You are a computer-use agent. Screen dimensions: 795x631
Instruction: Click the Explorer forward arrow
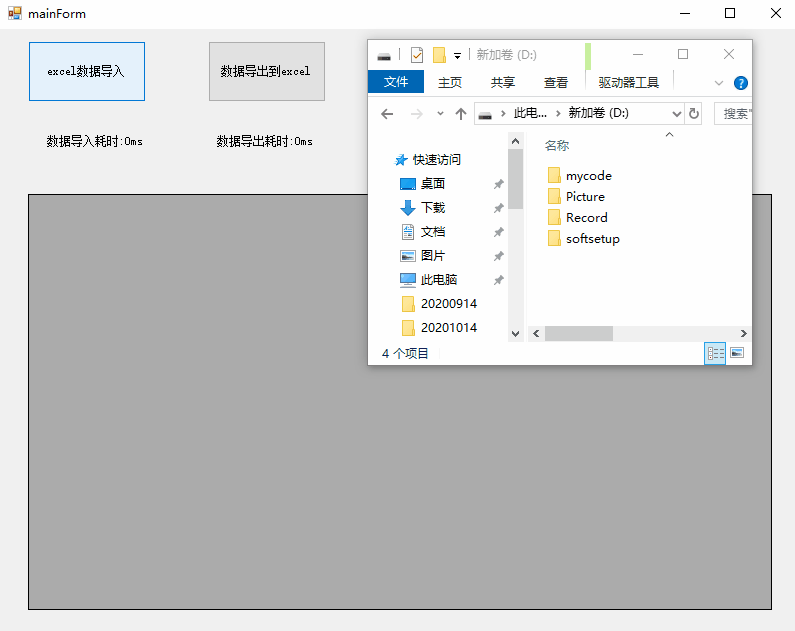[x=417, y=114]
